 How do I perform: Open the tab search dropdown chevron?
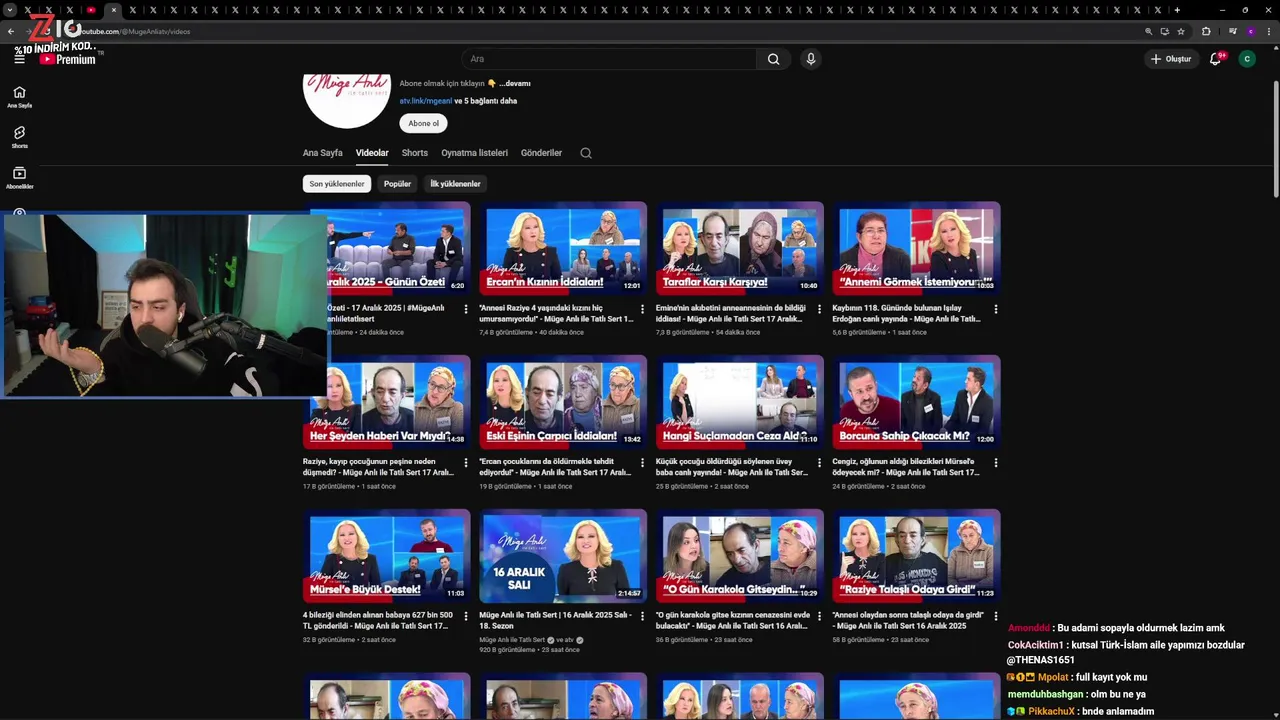tap(9, 10)
